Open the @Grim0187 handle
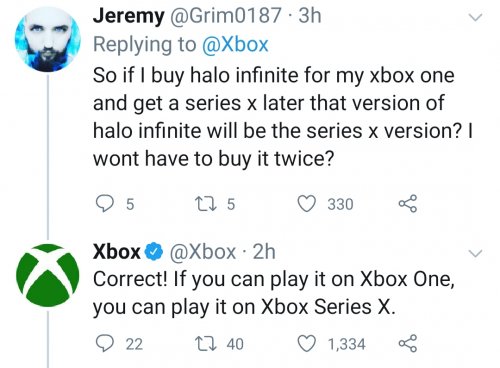Image resolution: width=500 pixels, height=368 pixels. [226, 16]
